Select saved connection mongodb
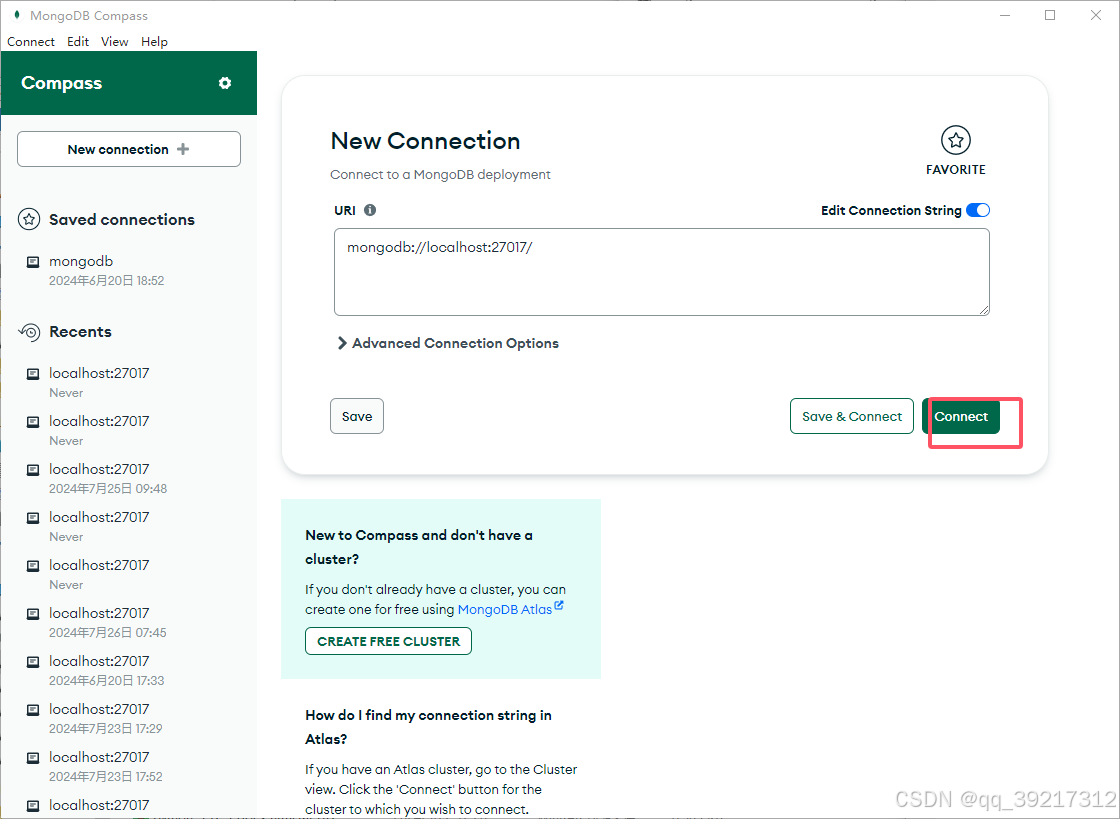Image resolution: width=1120 pixels, height=819 pixels. (129, 270)
